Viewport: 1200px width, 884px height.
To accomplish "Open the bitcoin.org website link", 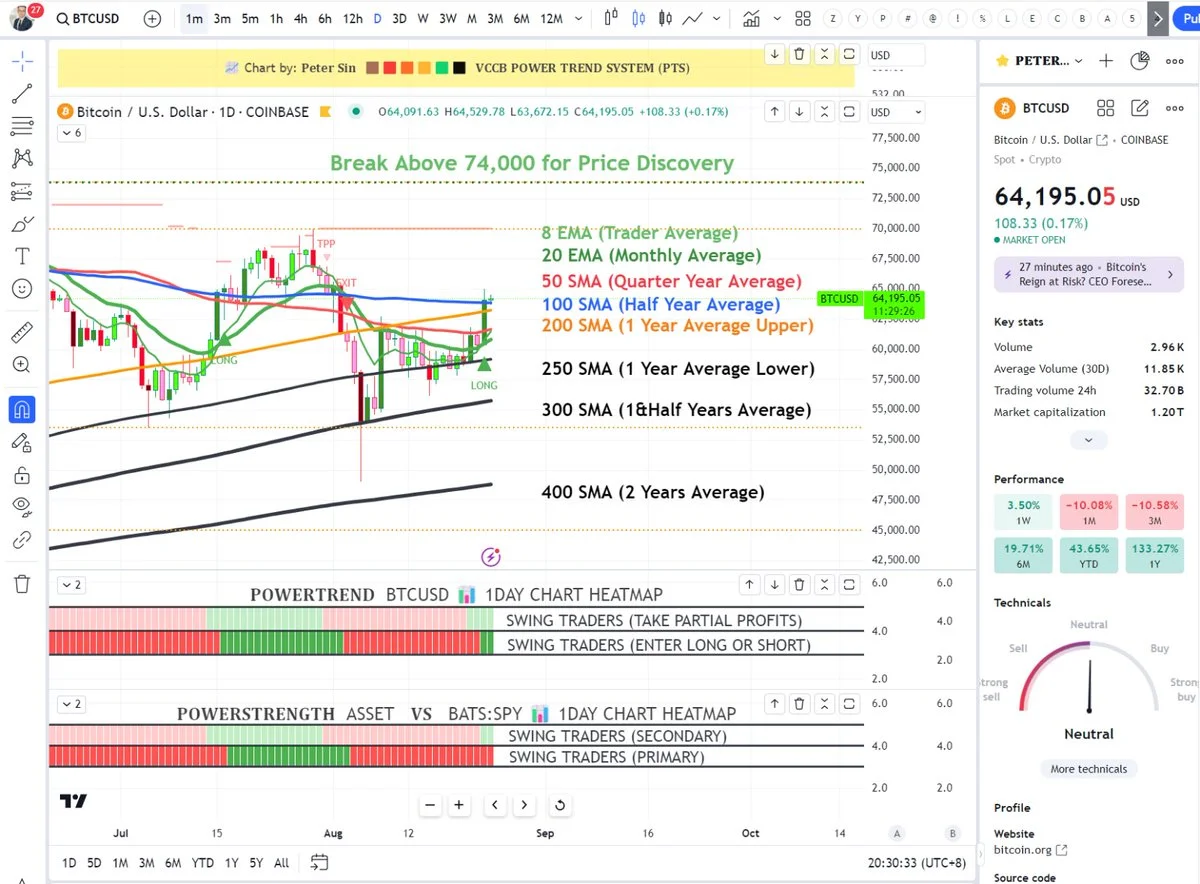I will click(x=1031, y=850).
